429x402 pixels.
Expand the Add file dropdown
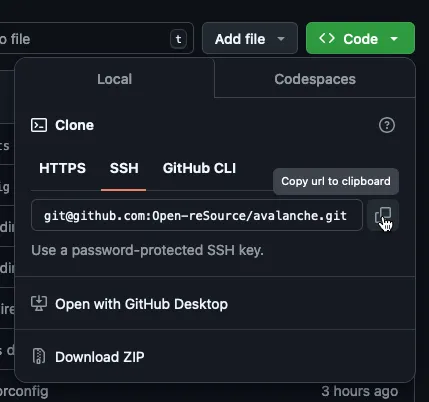[x=250, y=38]
